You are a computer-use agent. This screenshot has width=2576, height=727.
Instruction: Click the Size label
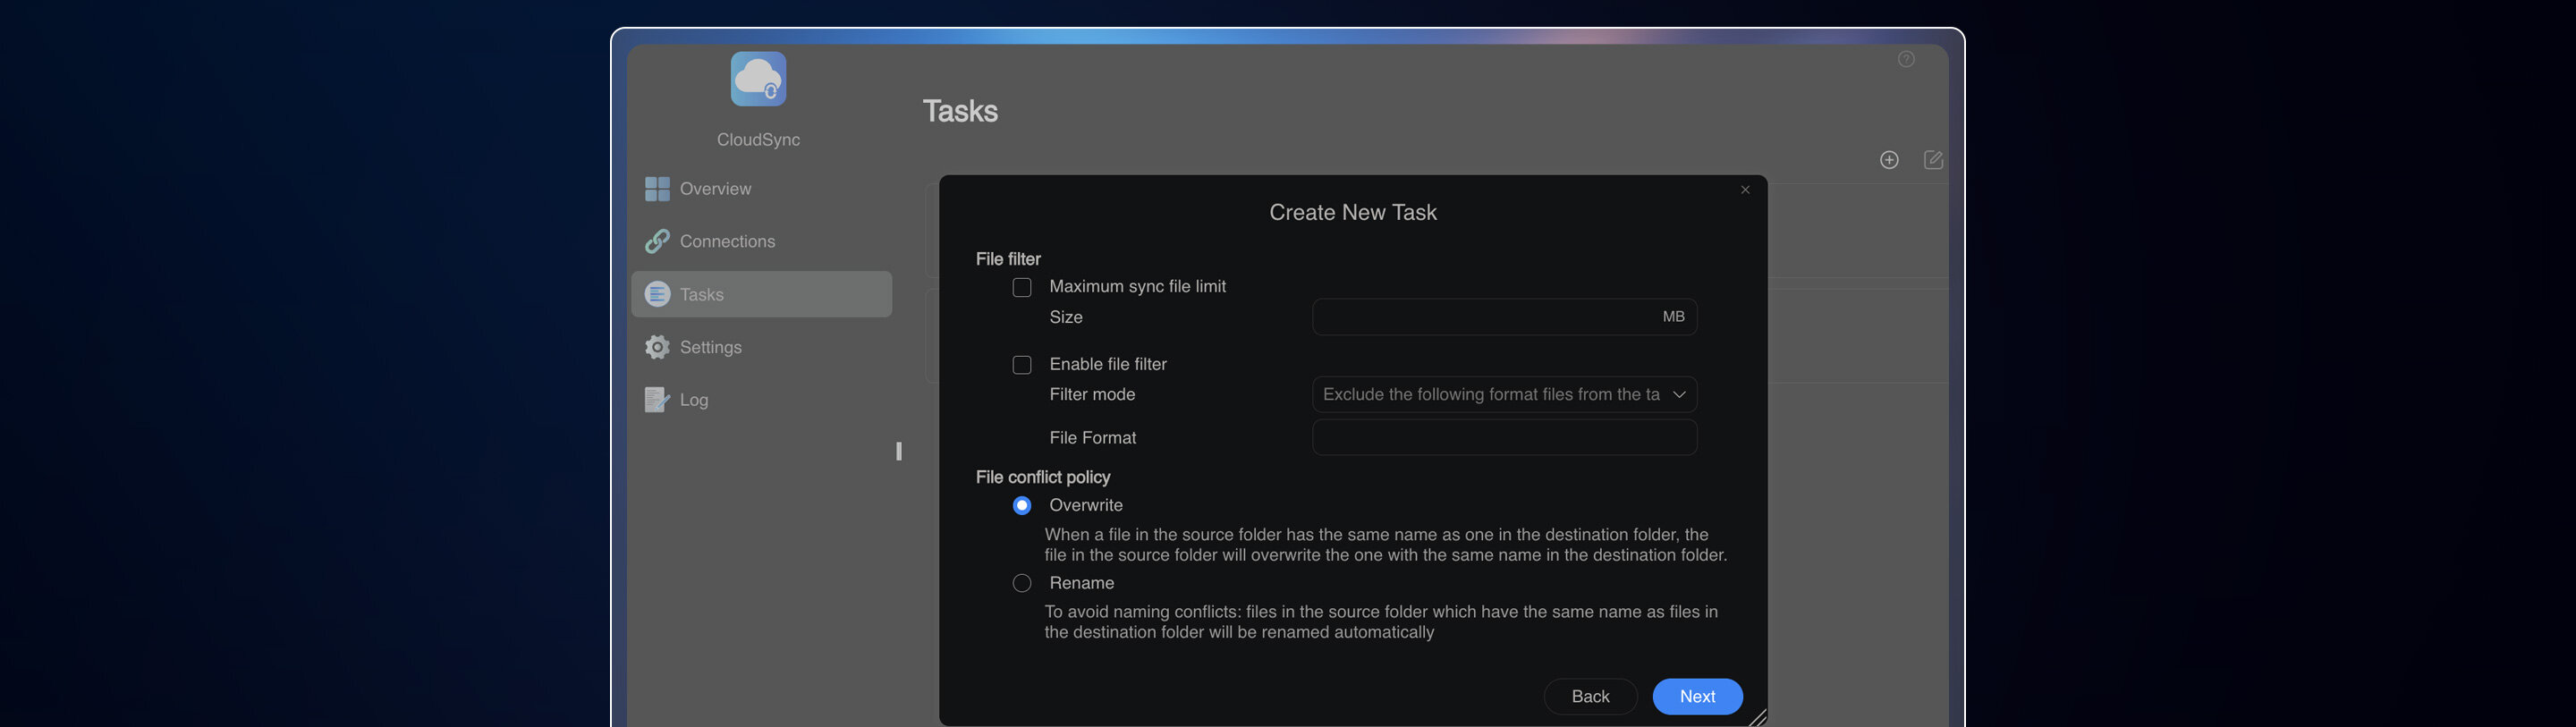1066,317
